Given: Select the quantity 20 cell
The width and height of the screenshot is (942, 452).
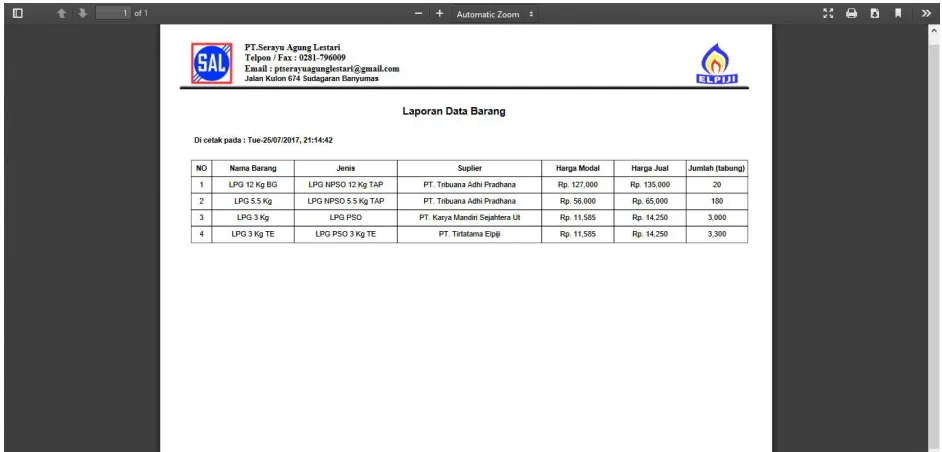Looking at the screenshot, I should [x=717, y=185].
